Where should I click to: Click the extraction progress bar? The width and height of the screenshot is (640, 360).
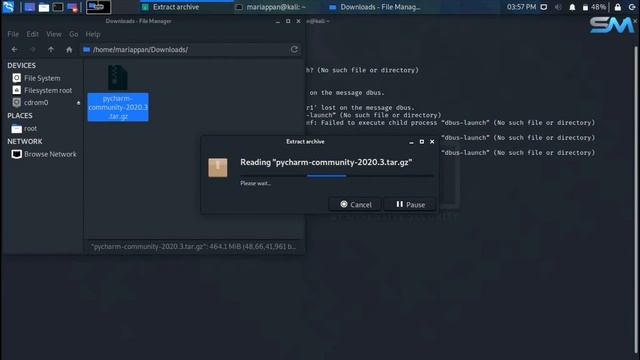337,176
